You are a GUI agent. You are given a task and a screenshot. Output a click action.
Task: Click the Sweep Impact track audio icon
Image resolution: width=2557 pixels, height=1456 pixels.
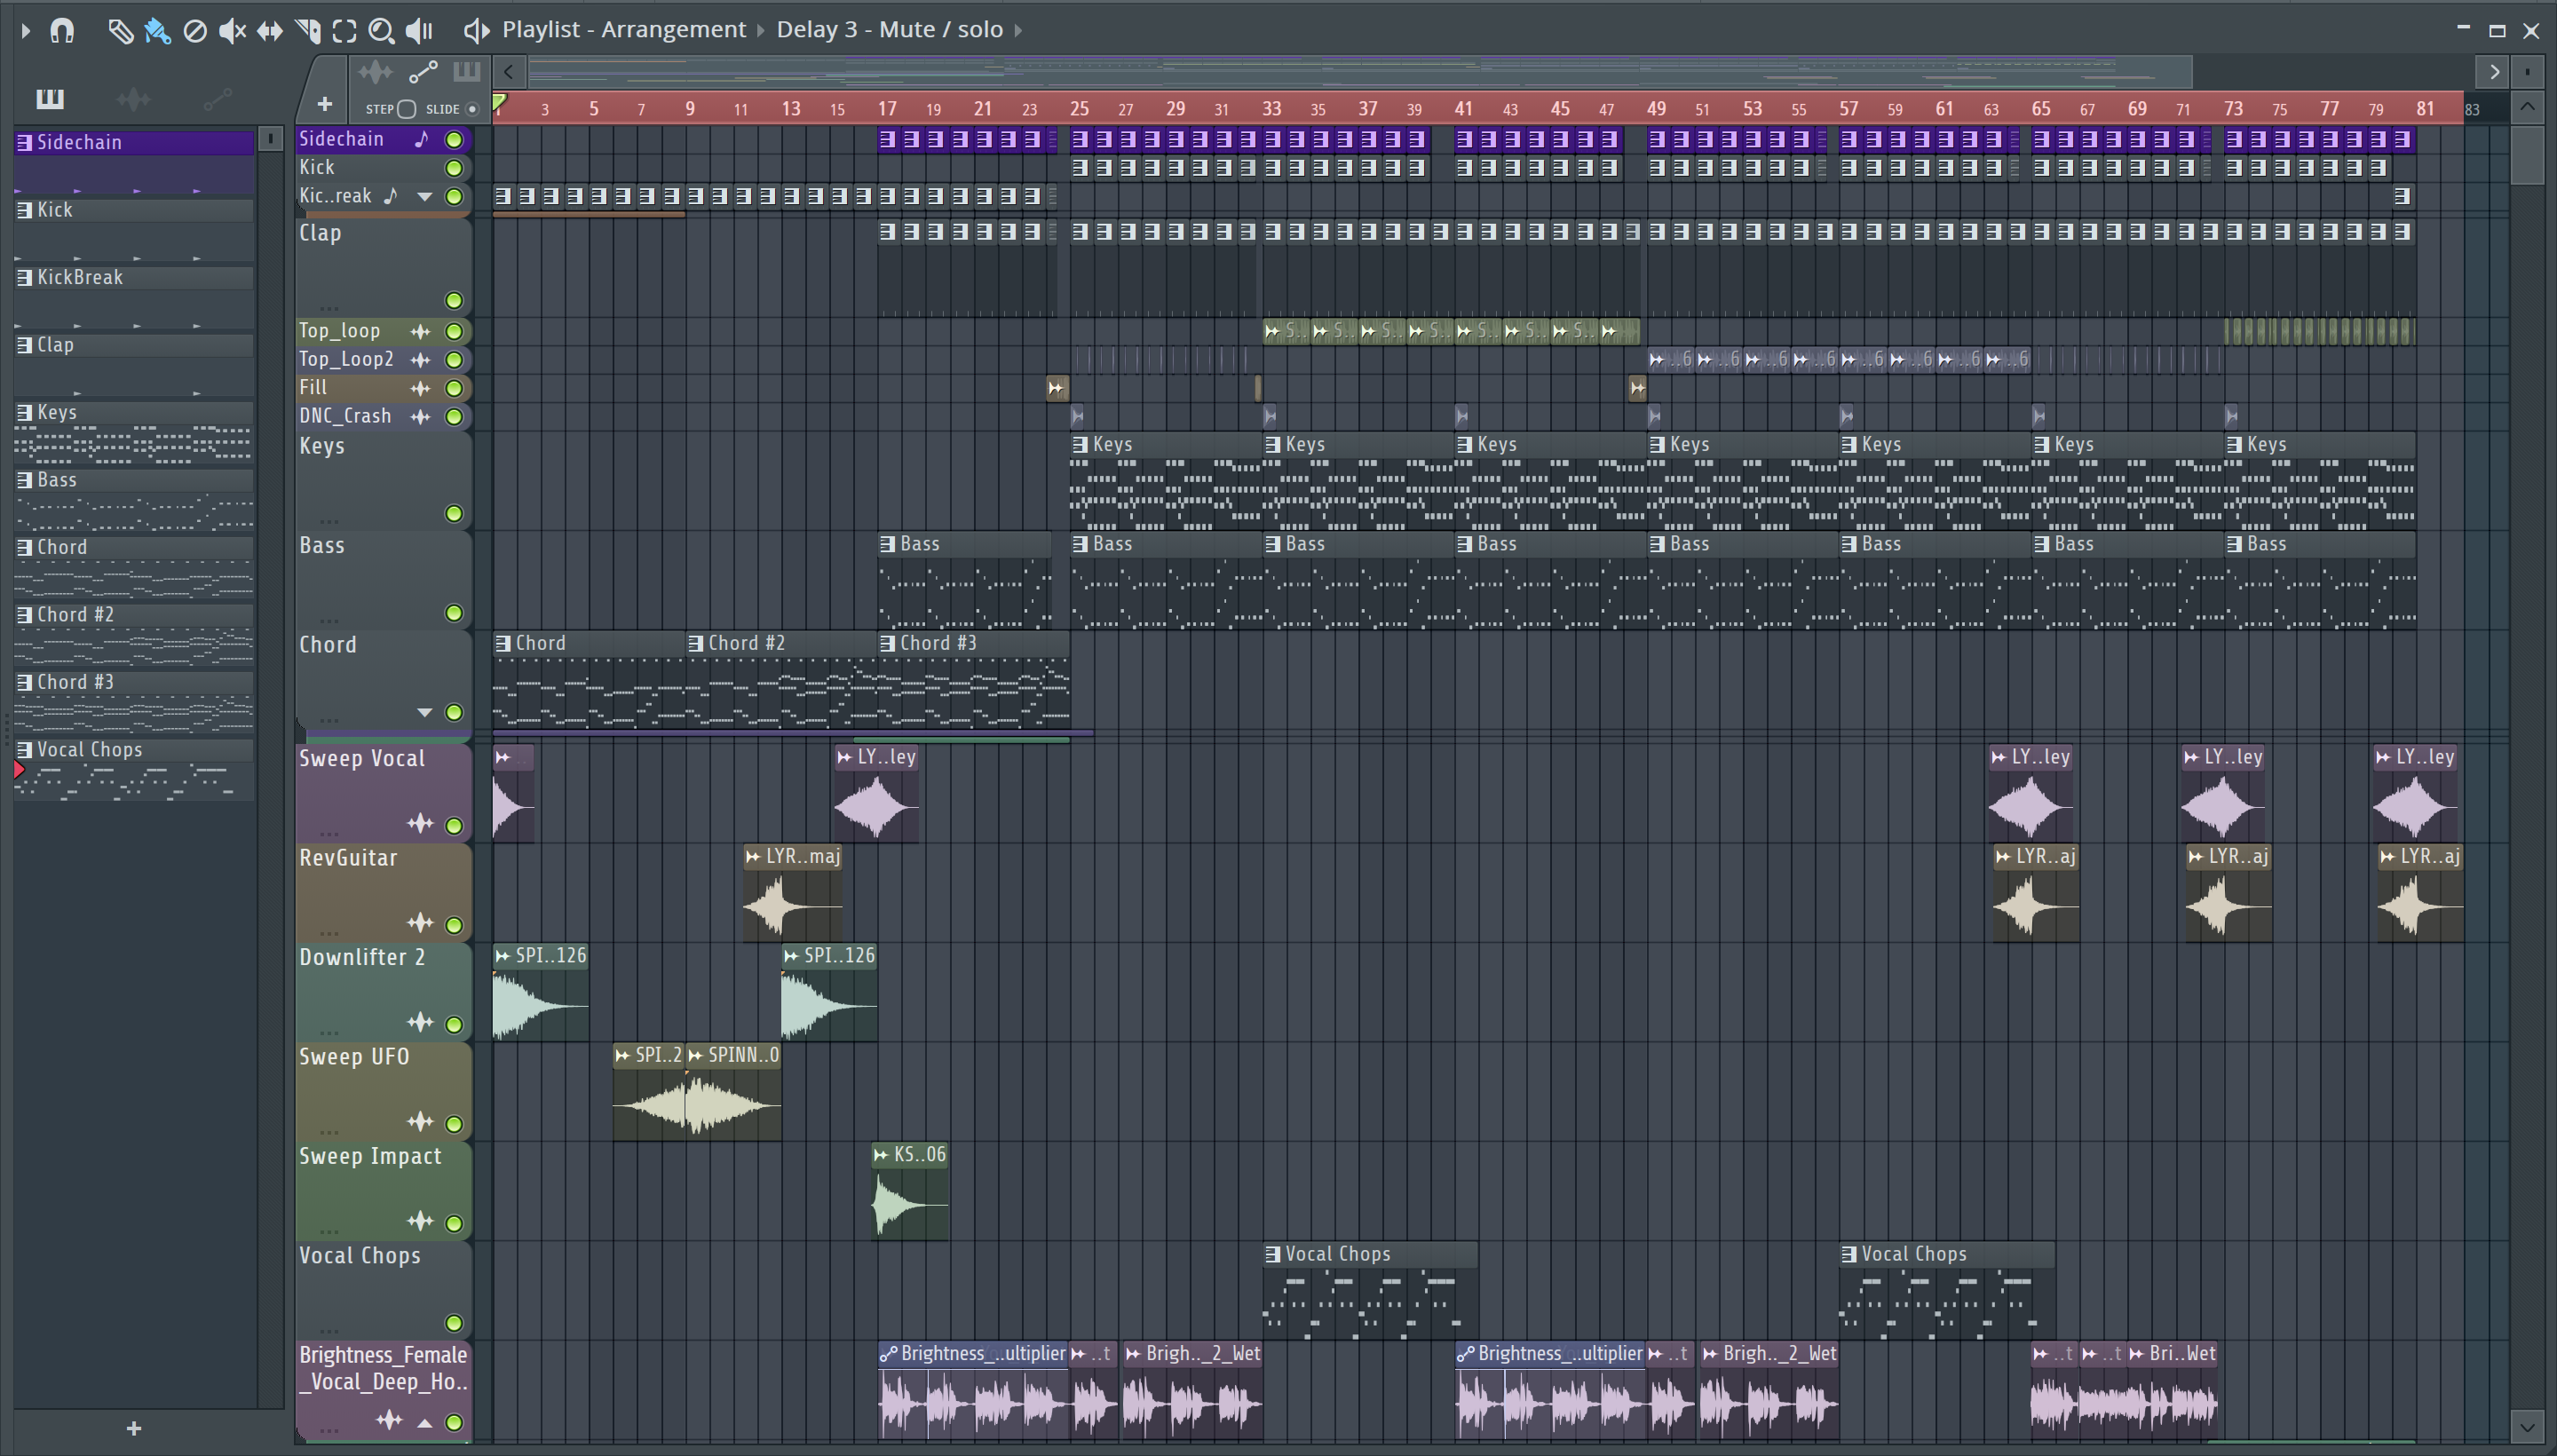[x=421, y=1221]
